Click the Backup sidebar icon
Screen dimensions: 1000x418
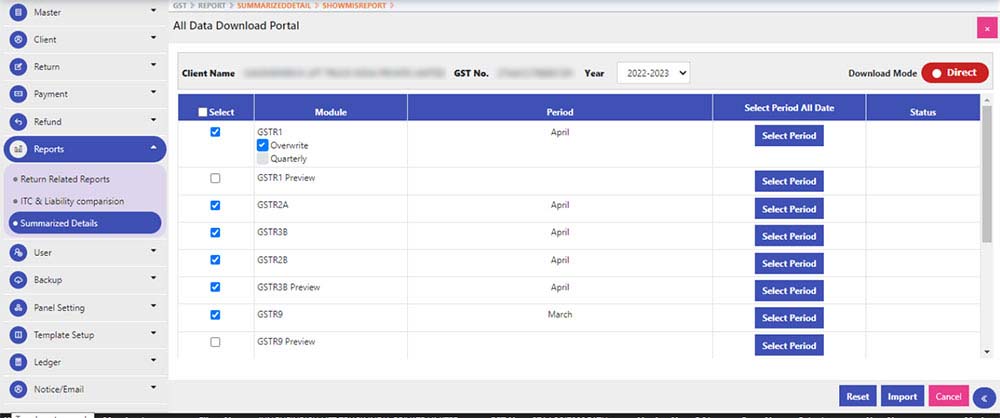point(17,281)
